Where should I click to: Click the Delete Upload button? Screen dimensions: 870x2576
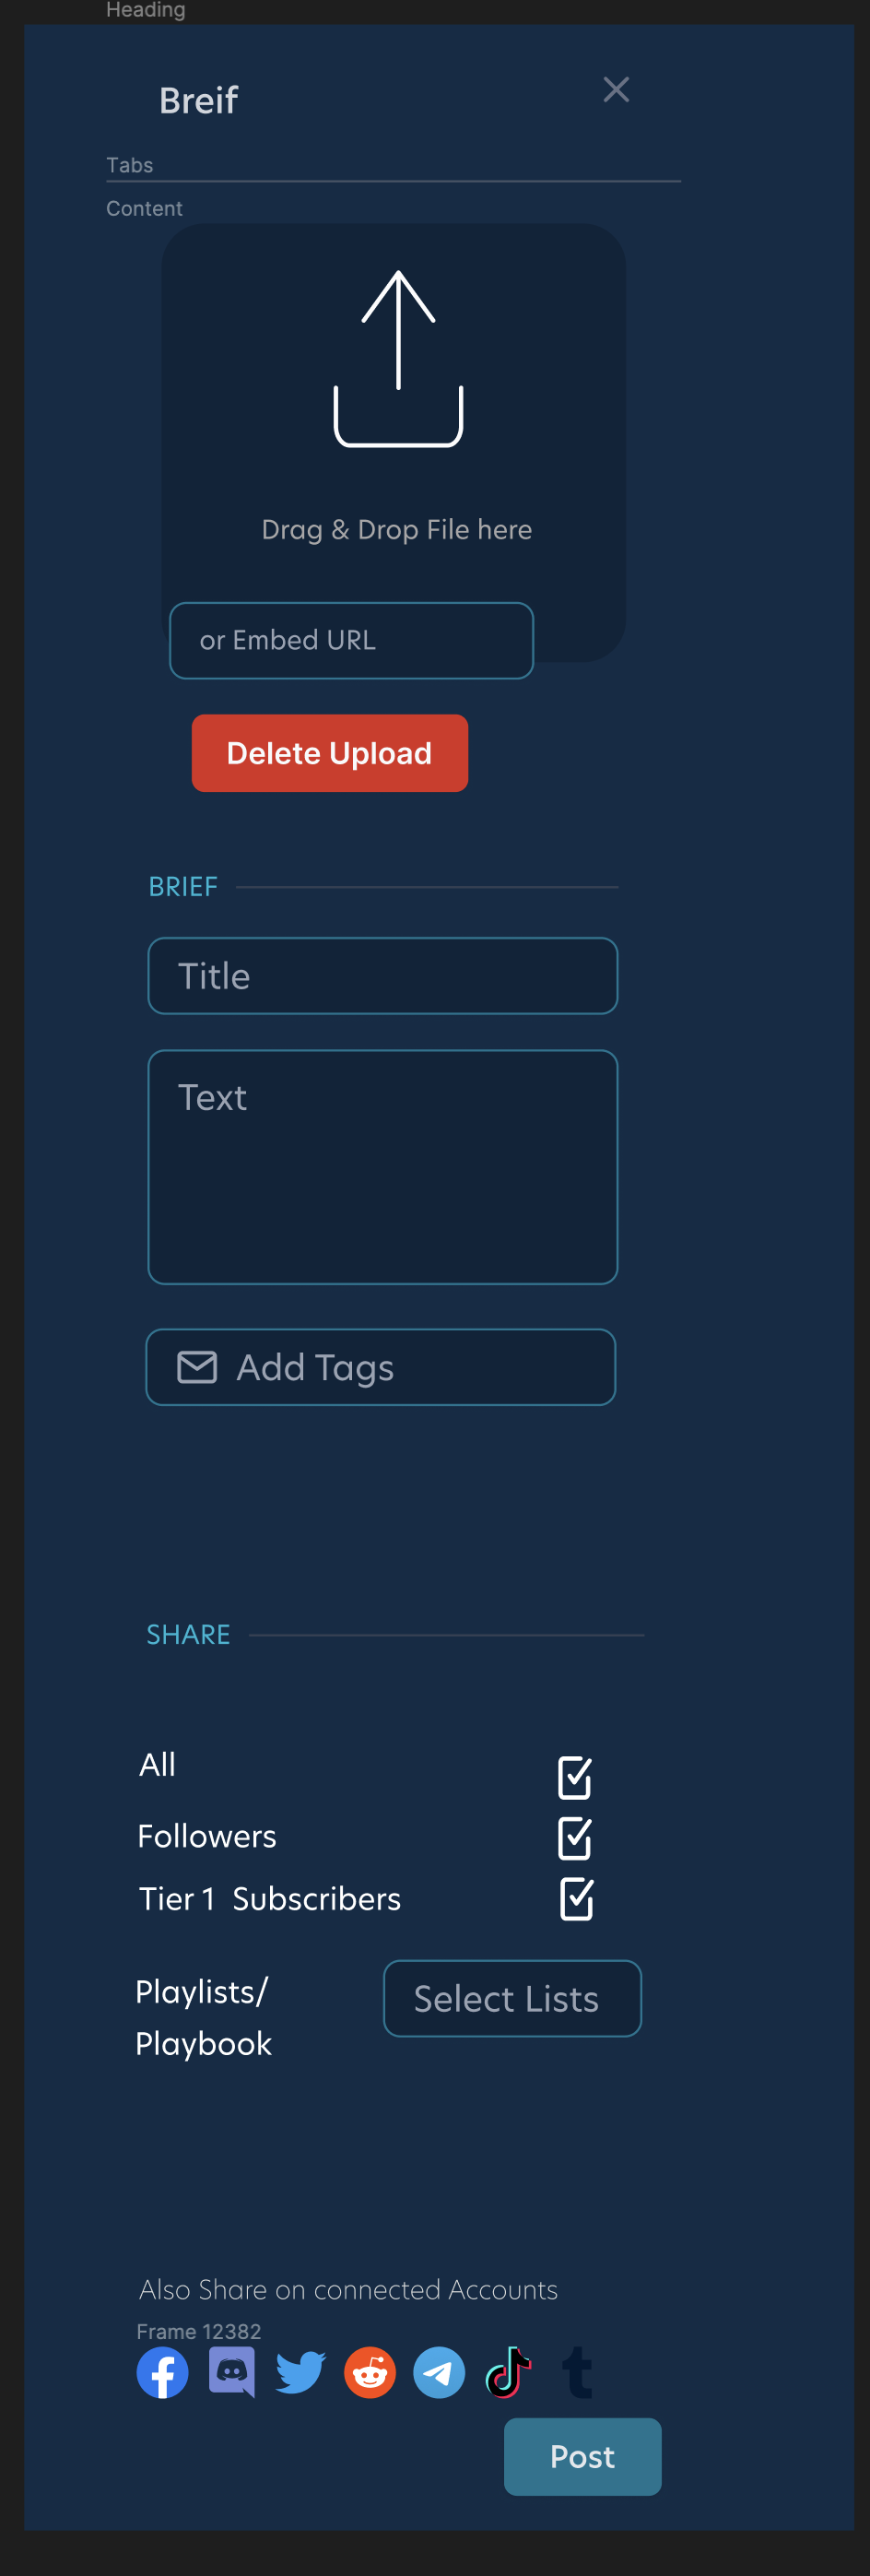(x=329, y=753)
